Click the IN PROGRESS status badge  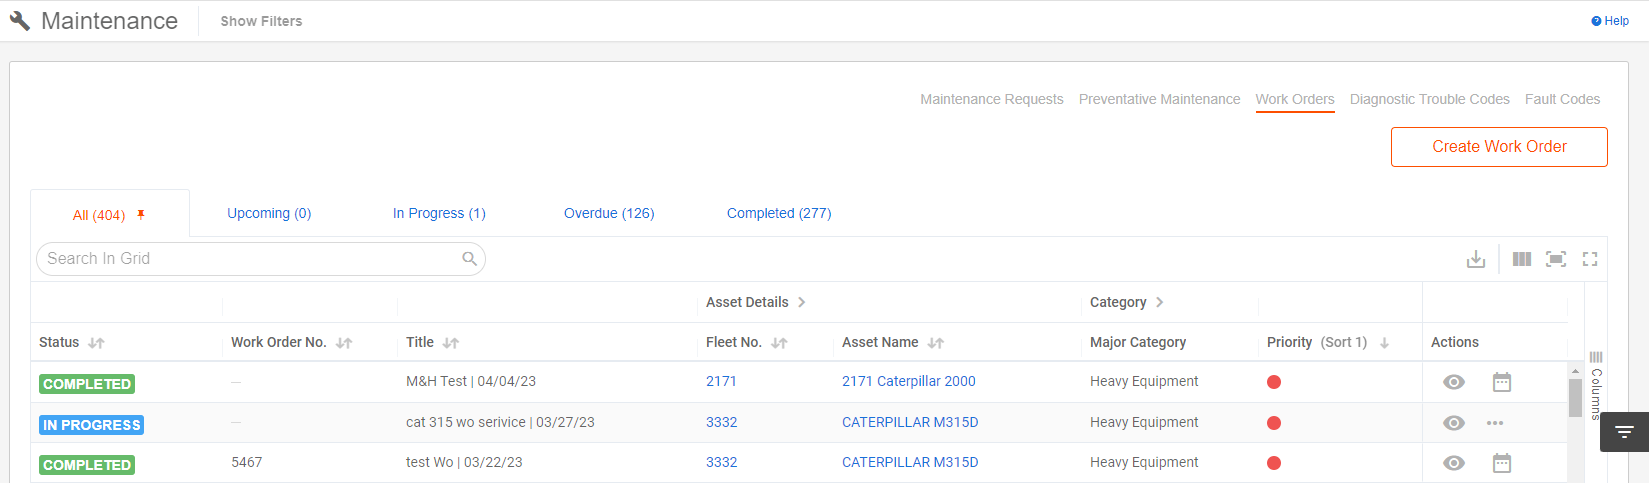tap(92, 425)
